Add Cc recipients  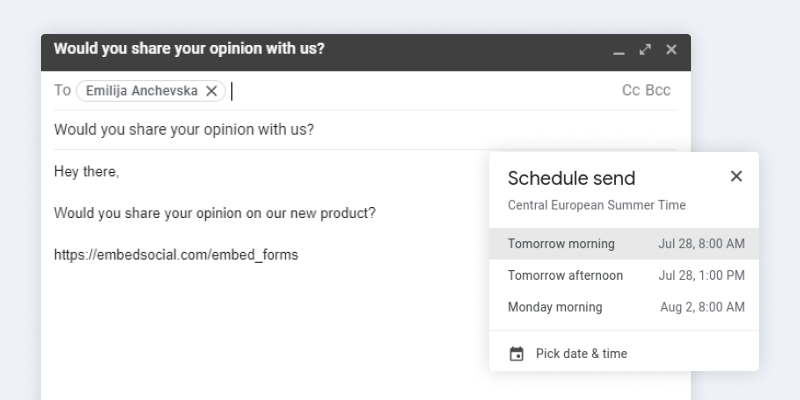pyautogui.click(x=630, y=91)
